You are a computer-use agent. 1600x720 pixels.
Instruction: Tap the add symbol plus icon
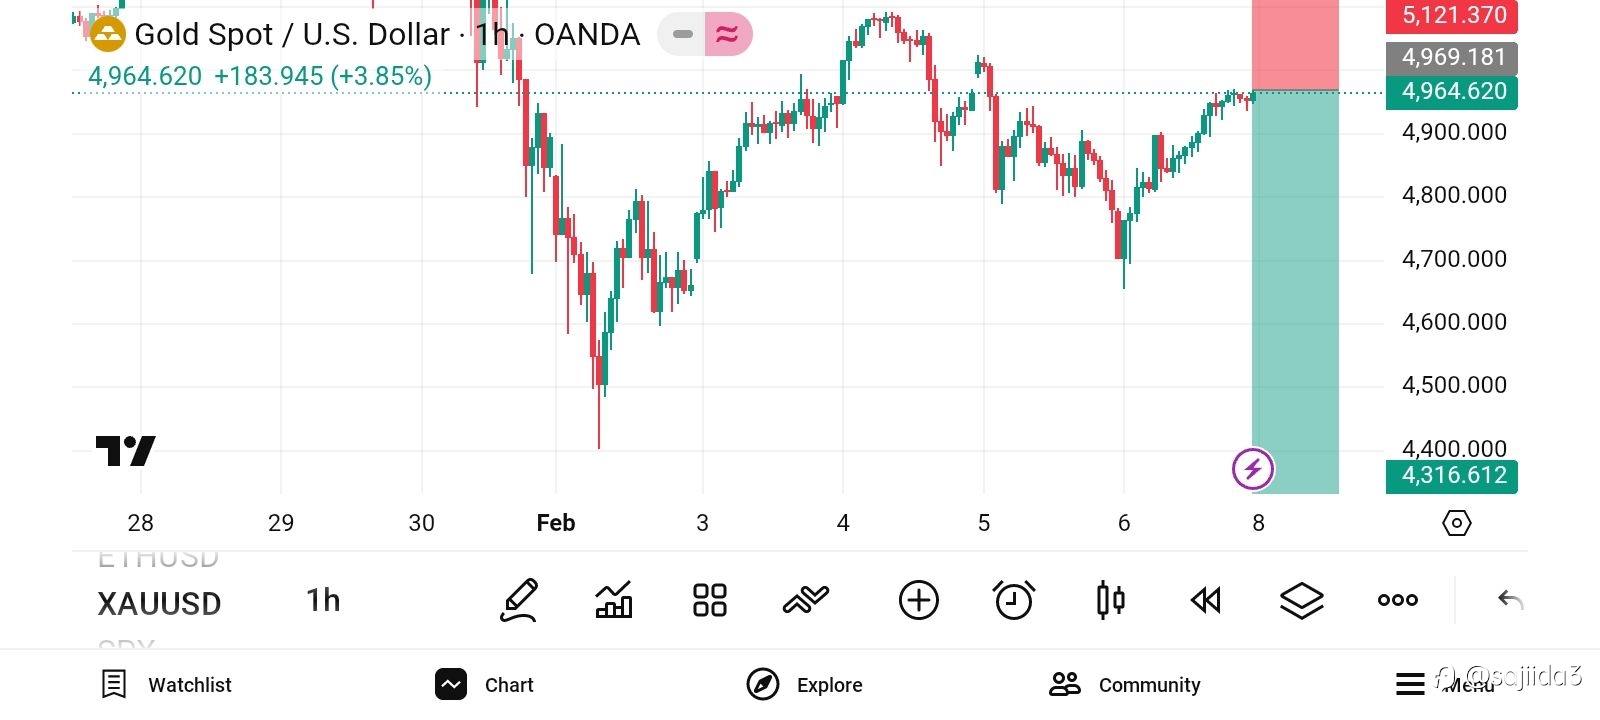pyautogui.click(x=918, y=600)
